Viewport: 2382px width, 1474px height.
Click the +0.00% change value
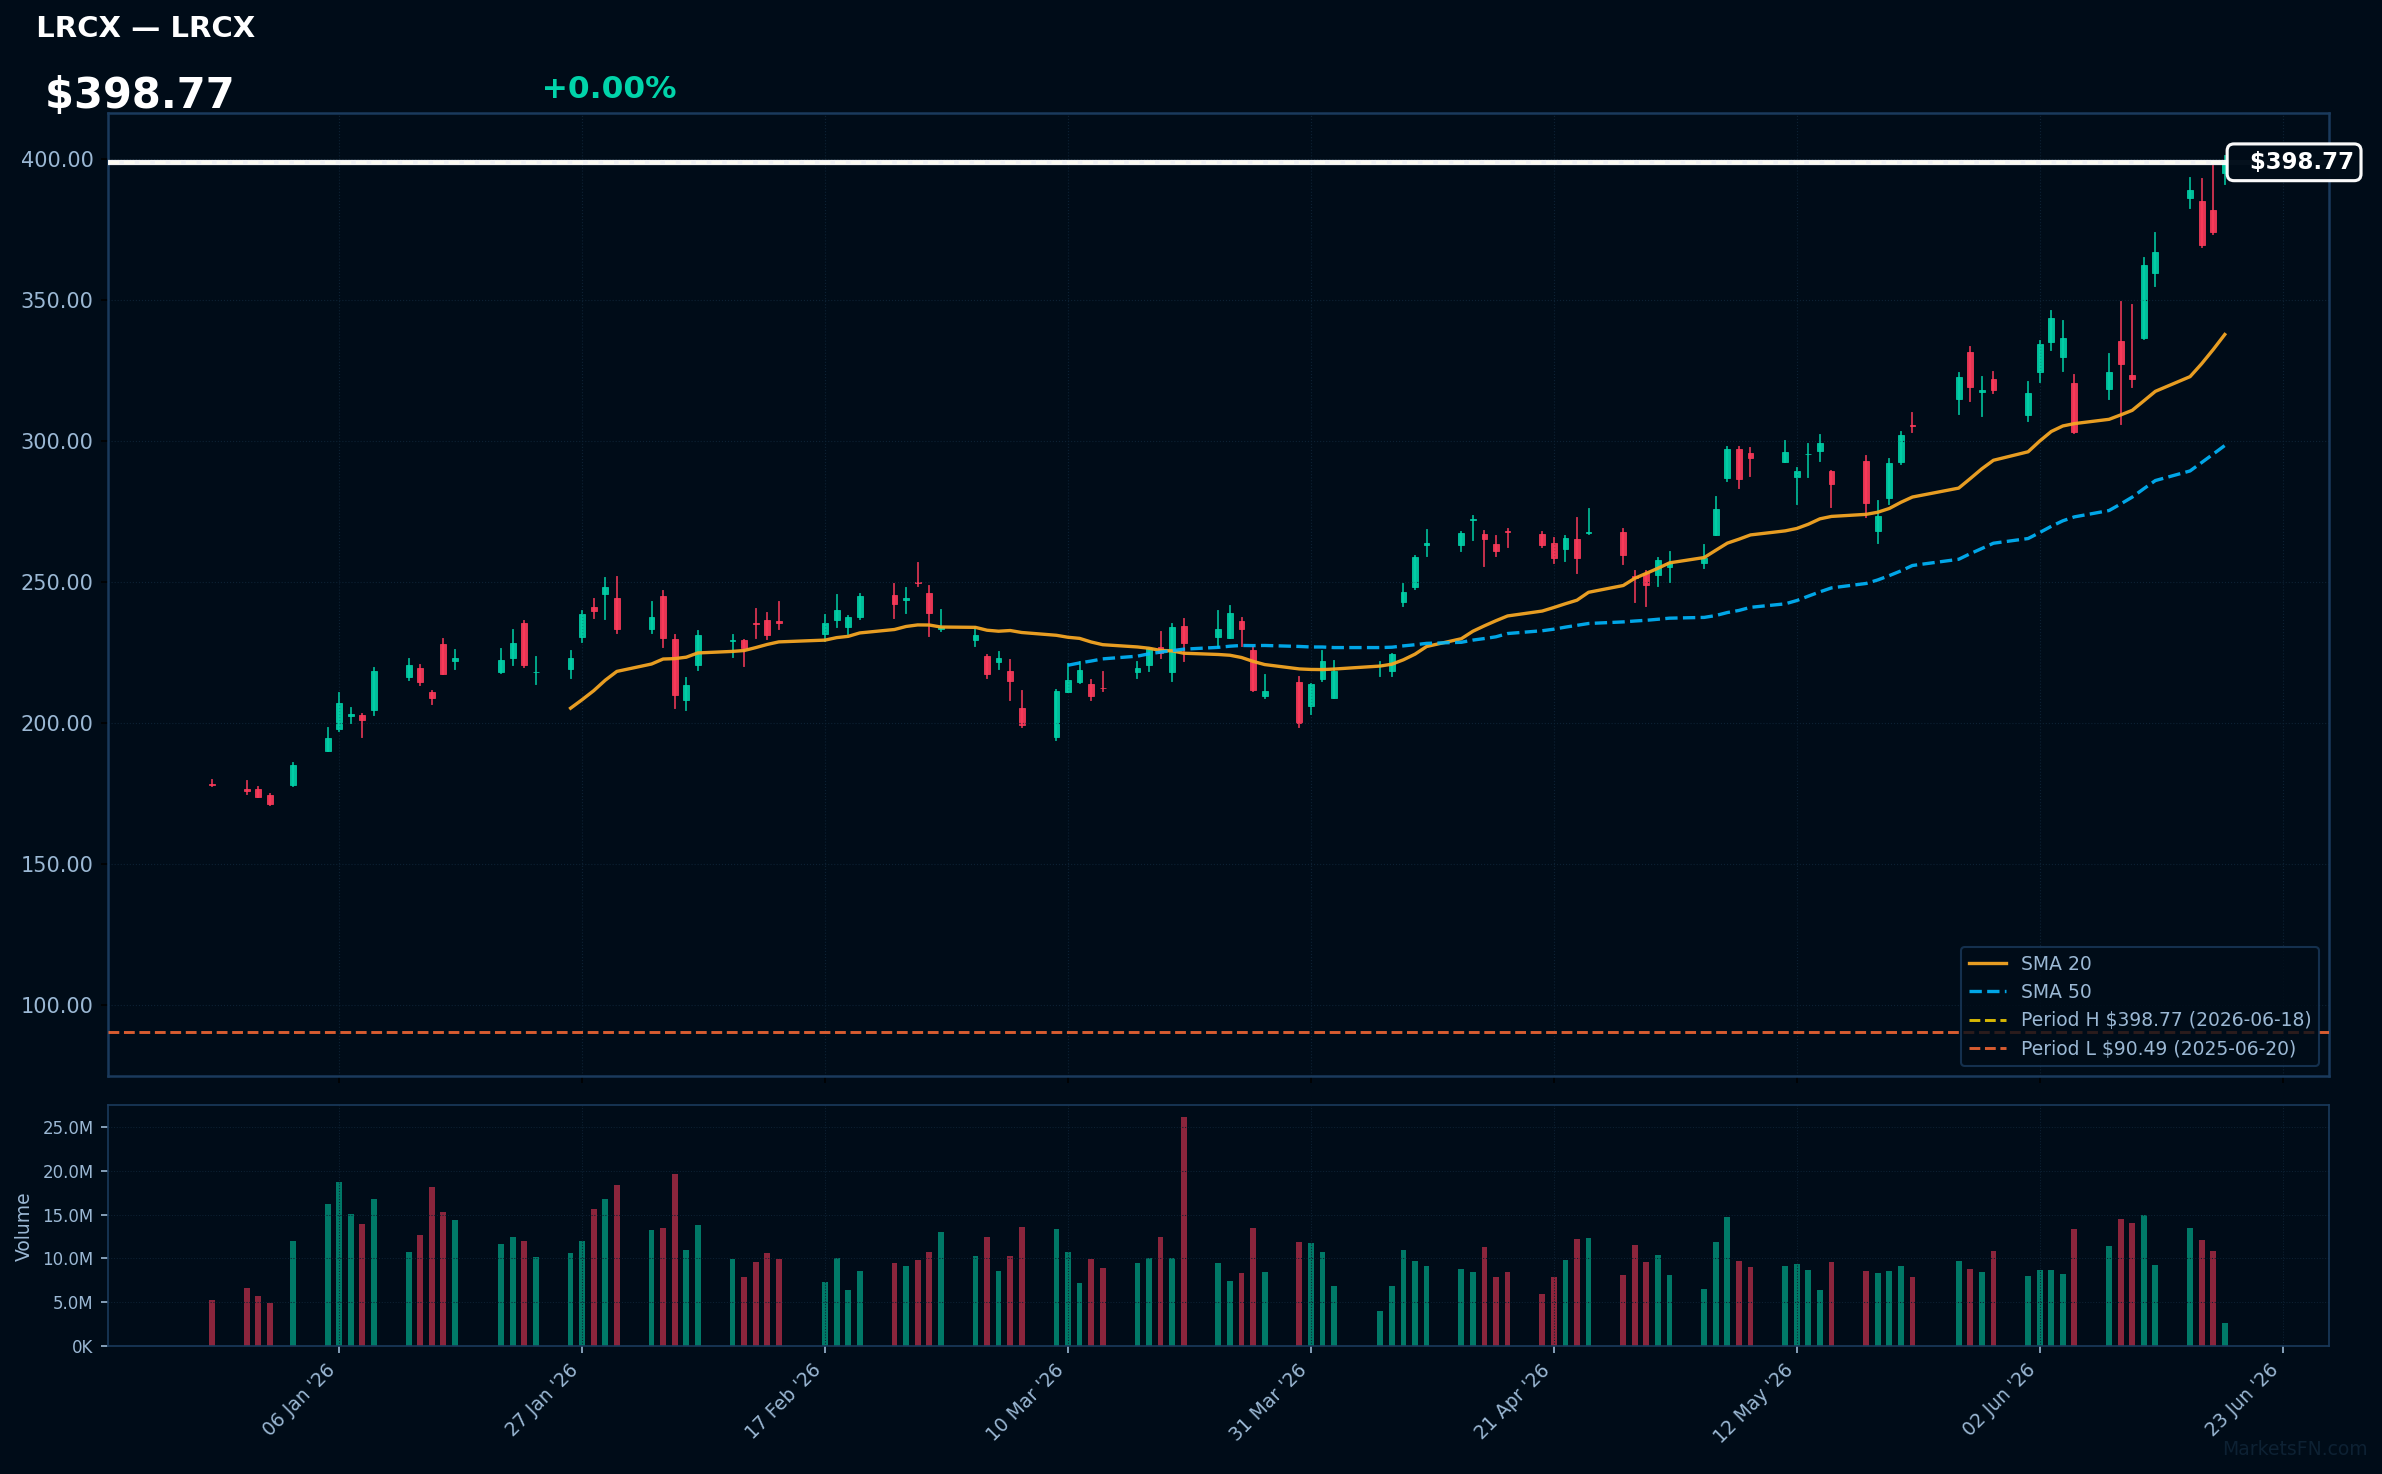point(609,88)
